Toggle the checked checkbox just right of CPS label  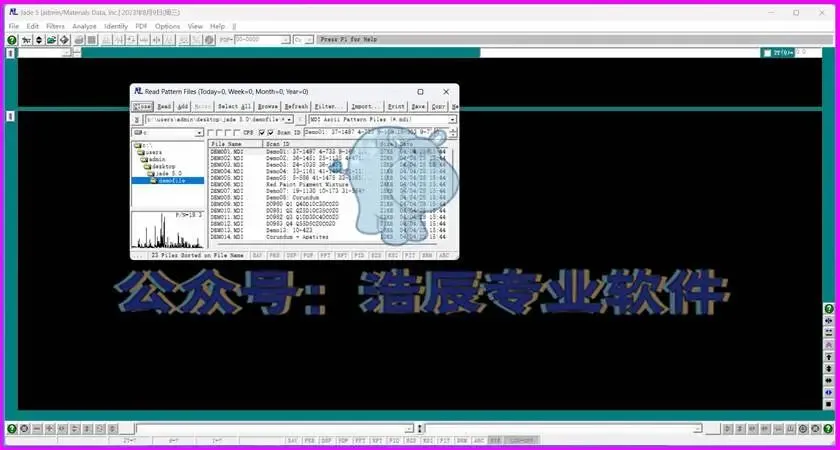(262, 132)
